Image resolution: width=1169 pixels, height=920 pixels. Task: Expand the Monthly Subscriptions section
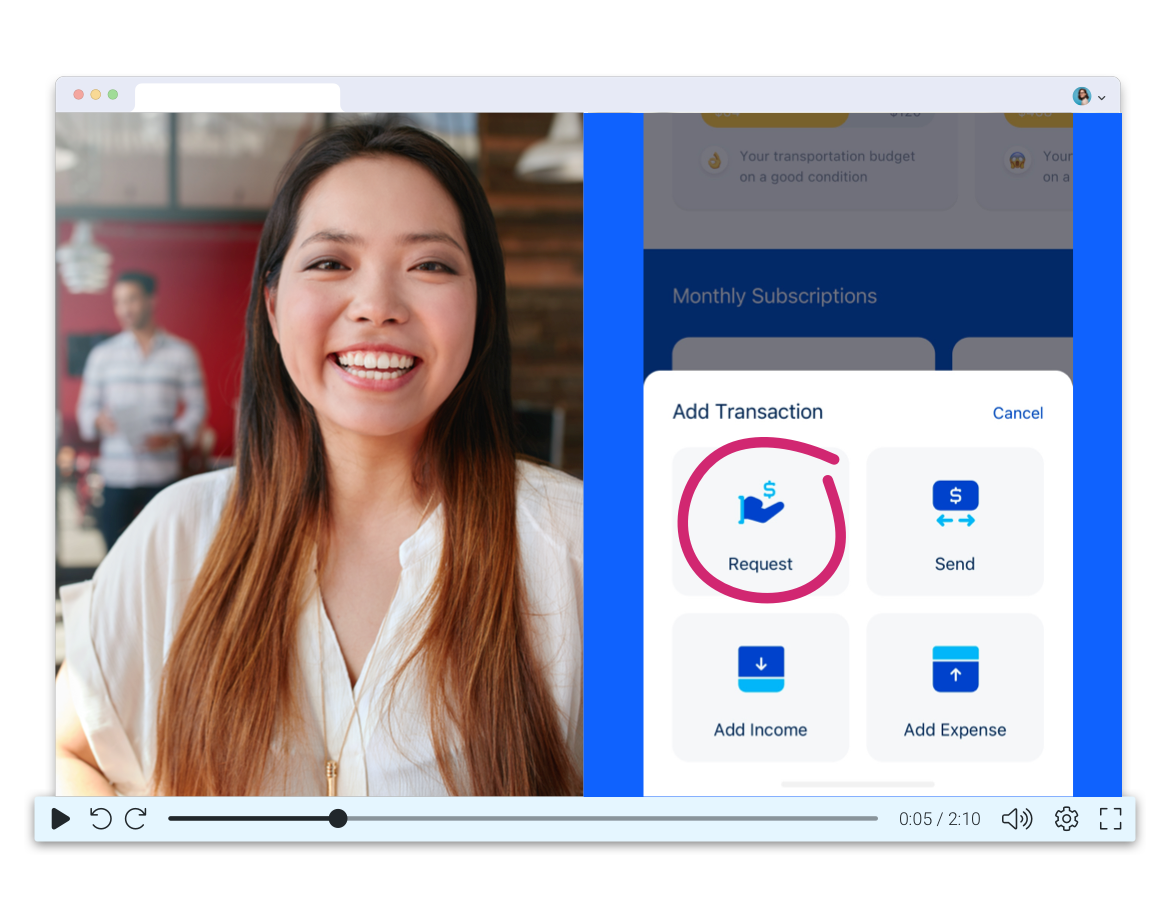(775, 296)
